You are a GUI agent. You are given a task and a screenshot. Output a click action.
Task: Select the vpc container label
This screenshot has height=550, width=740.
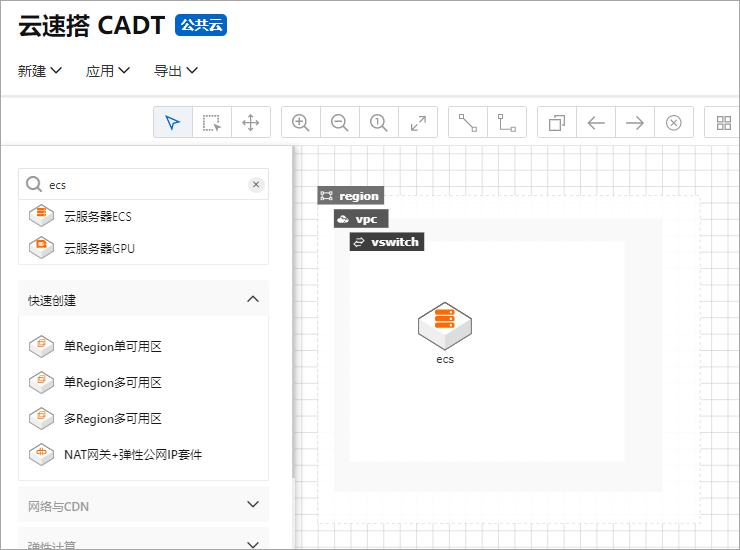pyautogui.click(x=361, y=219)
